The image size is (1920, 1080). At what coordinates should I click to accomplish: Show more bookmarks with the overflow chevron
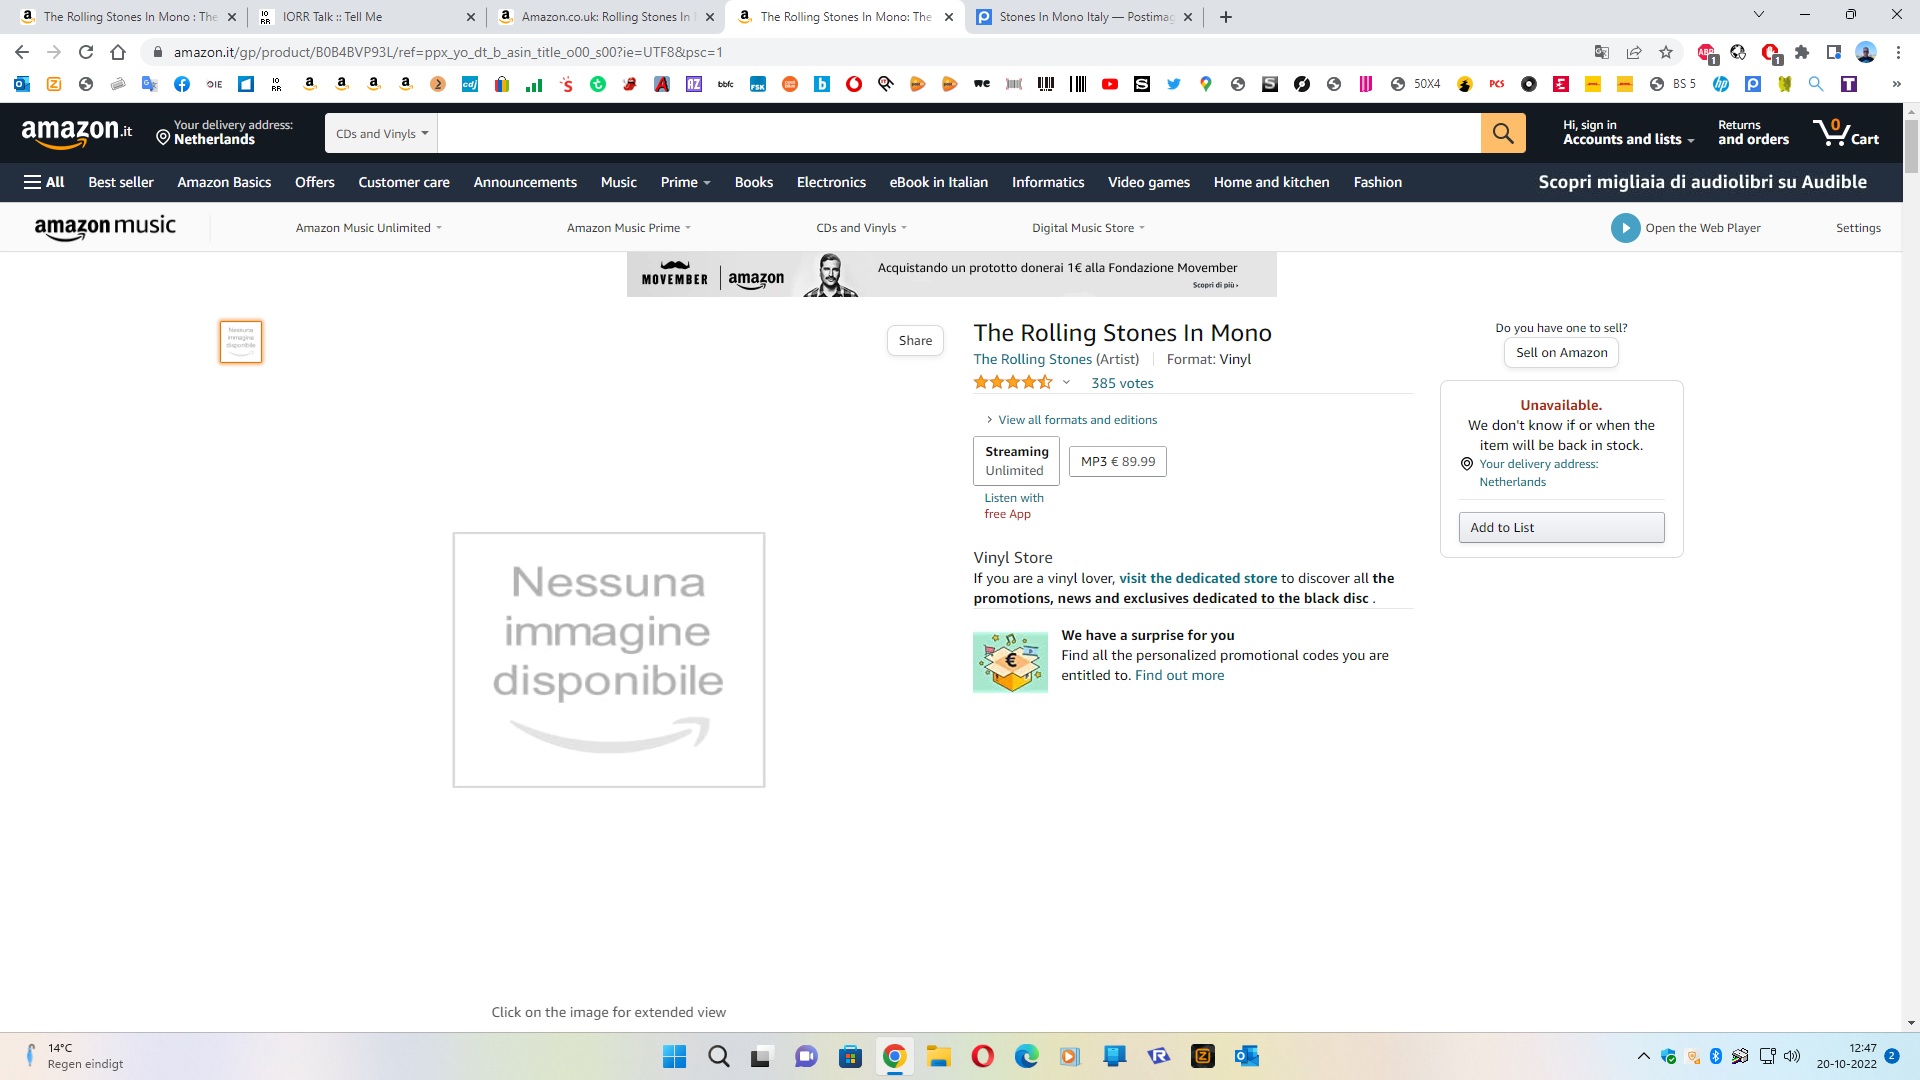1896,84
